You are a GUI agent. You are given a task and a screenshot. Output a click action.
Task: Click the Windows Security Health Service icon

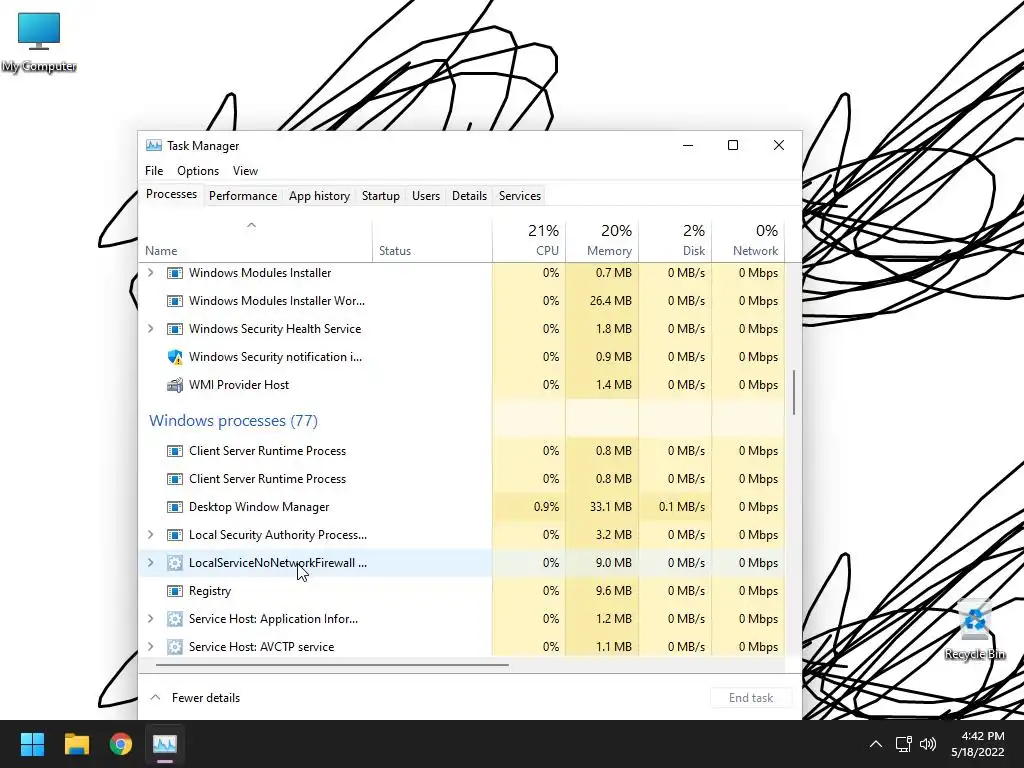click(x=174, y=329)
